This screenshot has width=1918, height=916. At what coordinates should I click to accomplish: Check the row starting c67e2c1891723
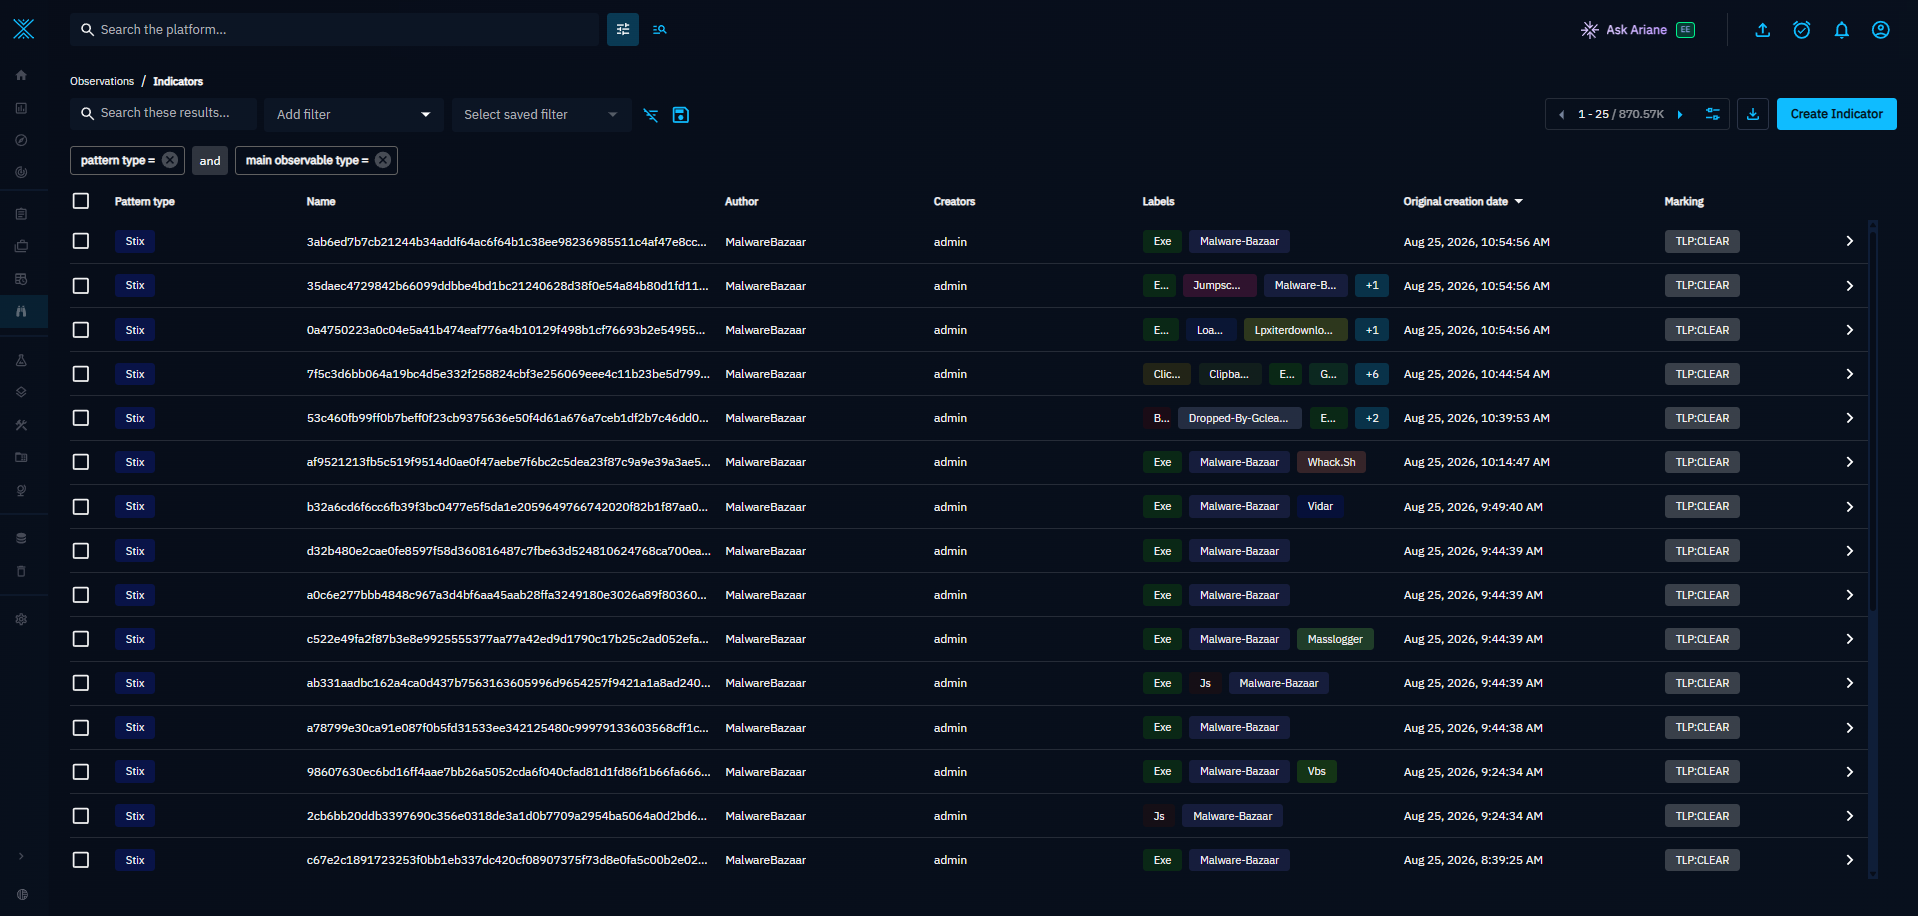[x=81, y=860]
